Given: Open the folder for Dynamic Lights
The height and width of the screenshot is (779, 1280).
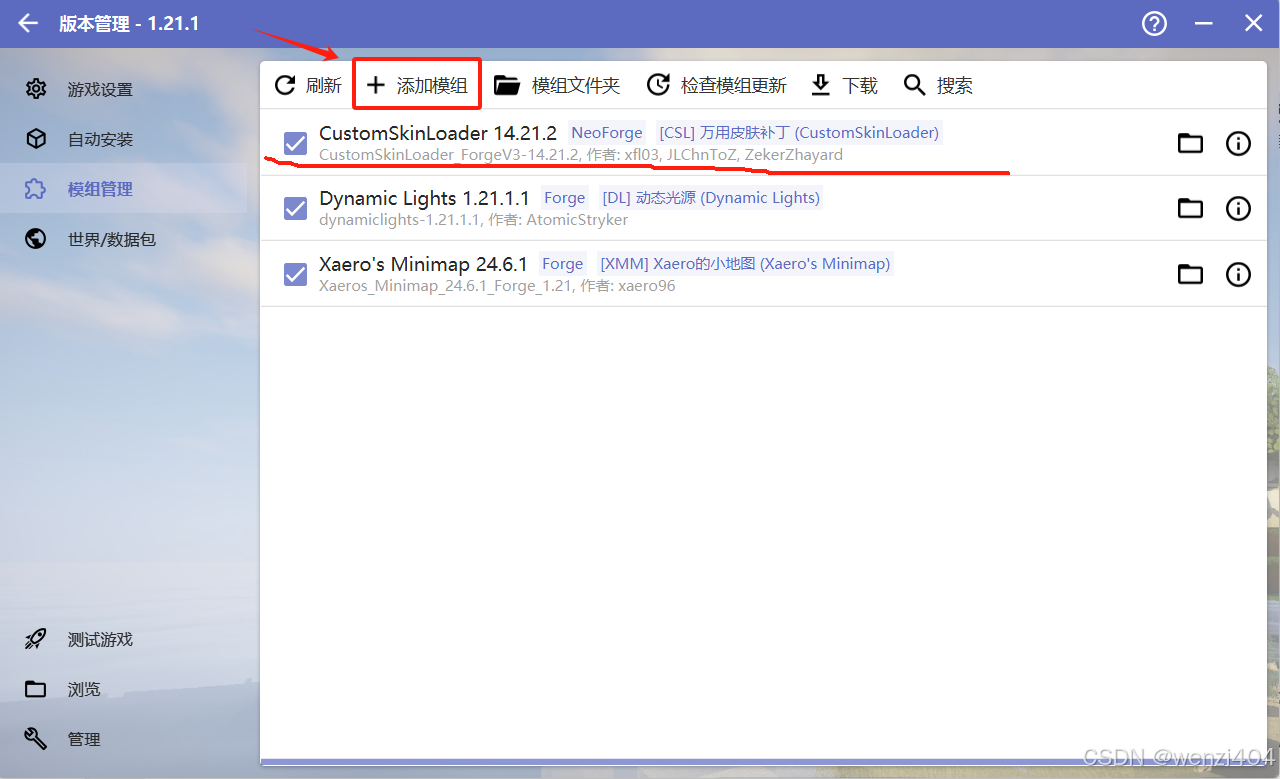Looking at the screenshot, I should tap(1190, 208).
